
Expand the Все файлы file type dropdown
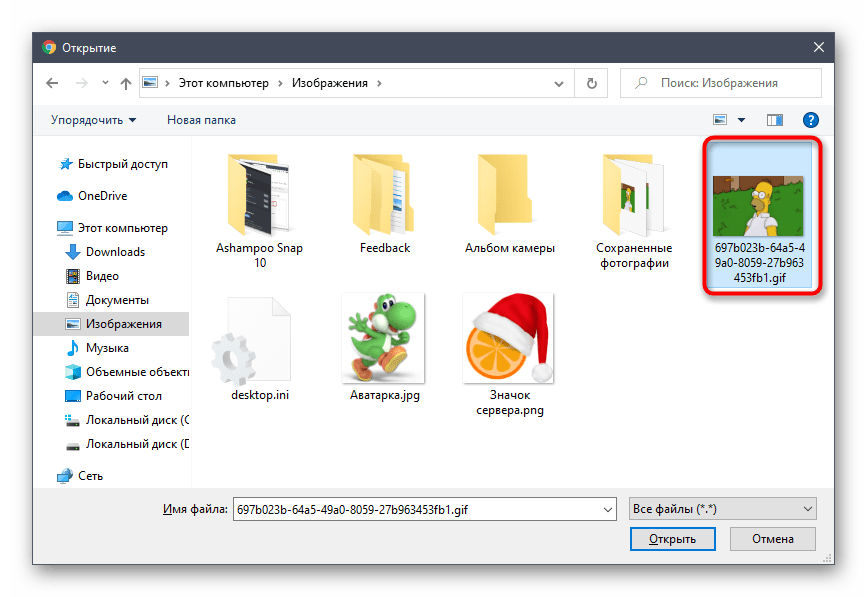[722, 509]
